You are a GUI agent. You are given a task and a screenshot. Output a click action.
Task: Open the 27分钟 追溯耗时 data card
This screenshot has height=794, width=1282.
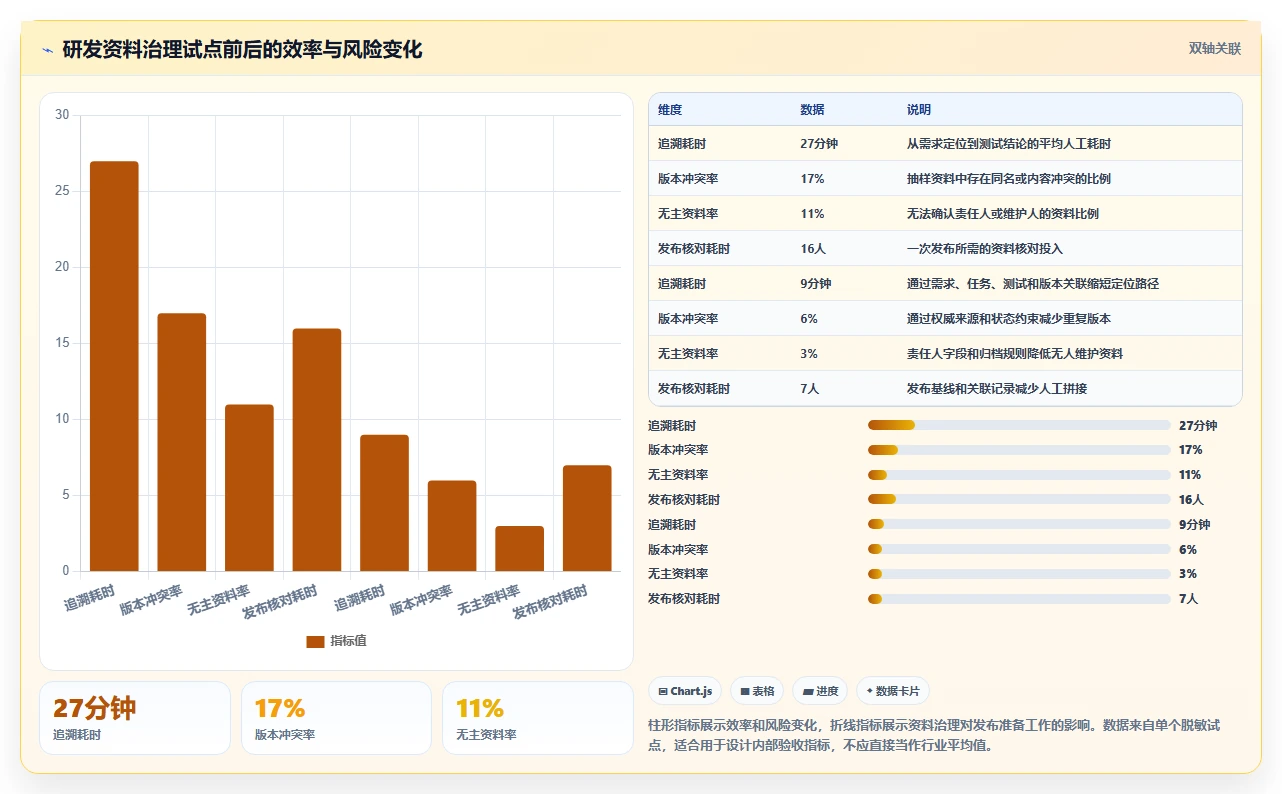point(135,718)
